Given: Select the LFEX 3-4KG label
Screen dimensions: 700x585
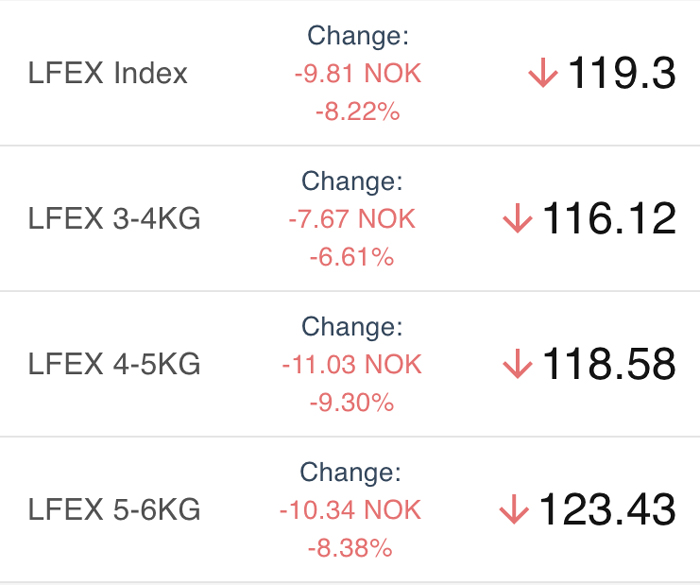Looking at the screenshot, I should point(114,218).
